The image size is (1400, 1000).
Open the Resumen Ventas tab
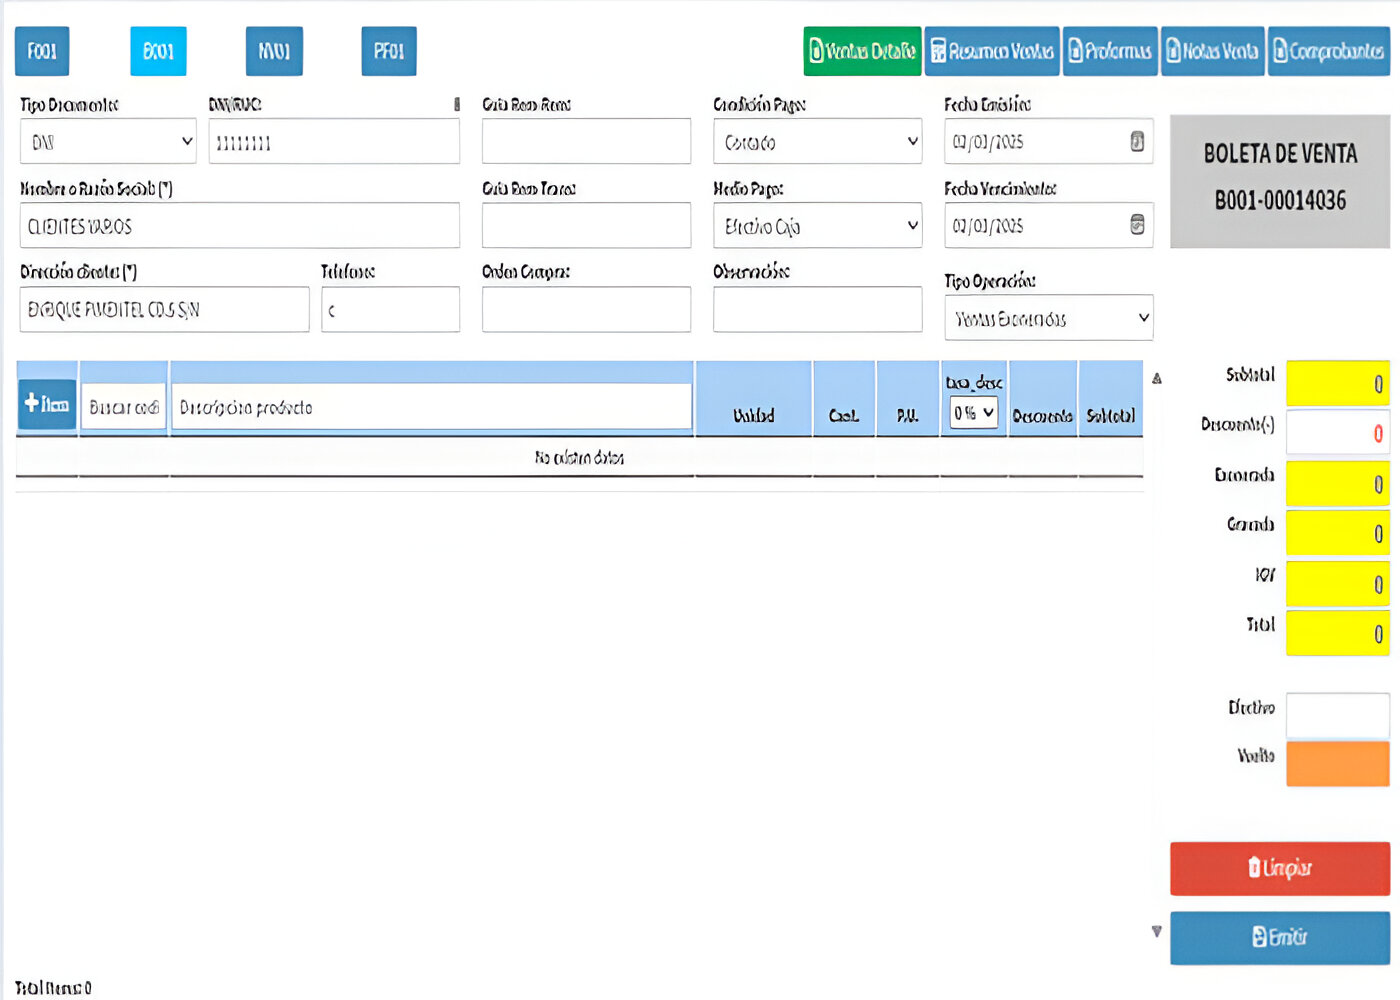[x=992, y=51]
